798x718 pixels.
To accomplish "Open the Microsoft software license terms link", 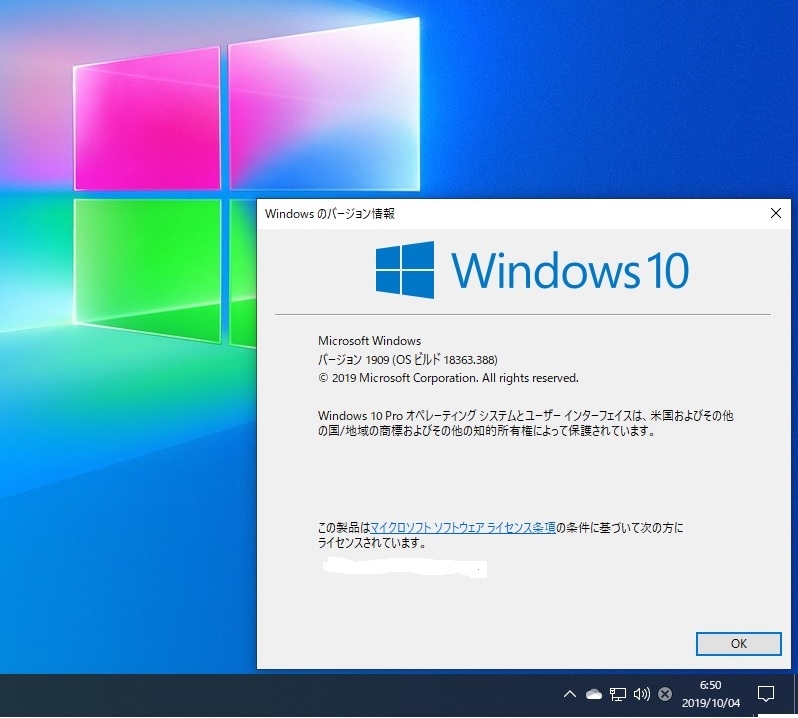I will point(463,528).
